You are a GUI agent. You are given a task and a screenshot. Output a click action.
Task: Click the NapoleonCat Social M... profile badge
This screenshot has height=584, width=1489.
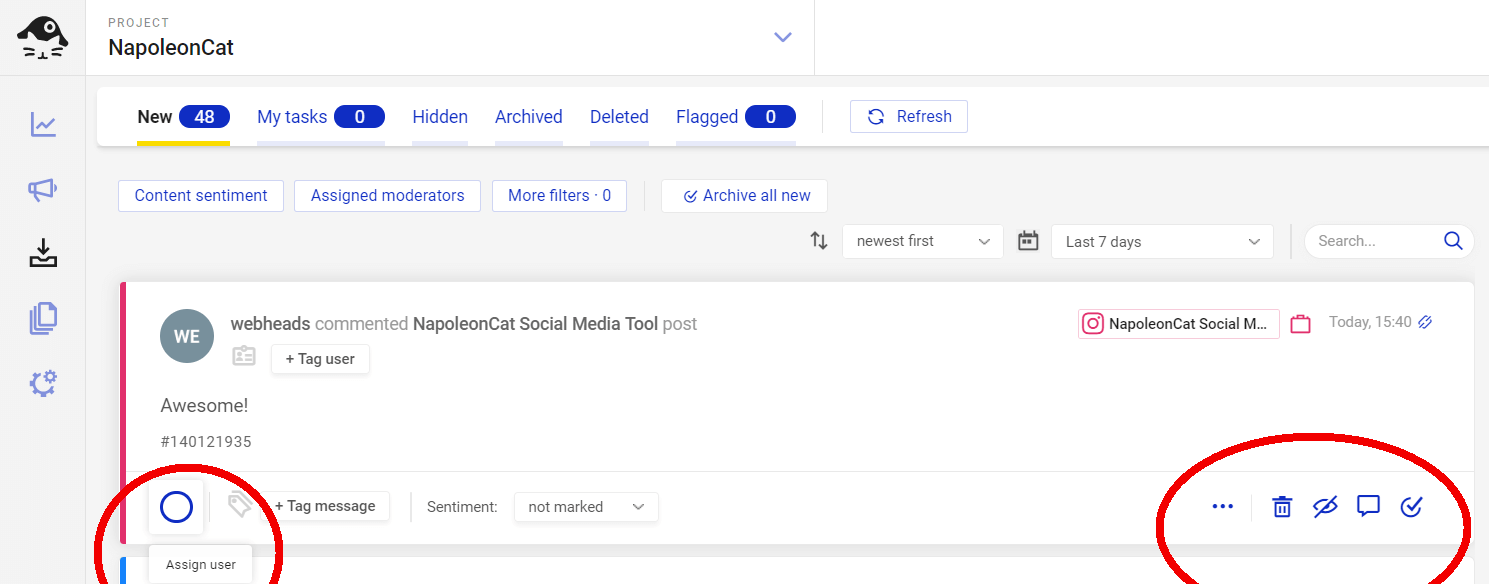[1179, 324]
